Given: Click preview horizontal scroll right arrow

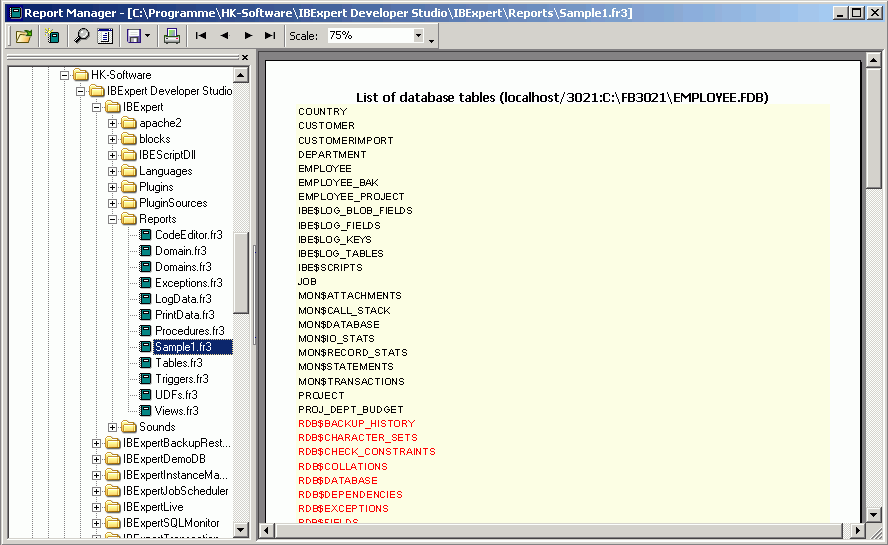Looking at the screenshot, I should (x=858, y=531).
